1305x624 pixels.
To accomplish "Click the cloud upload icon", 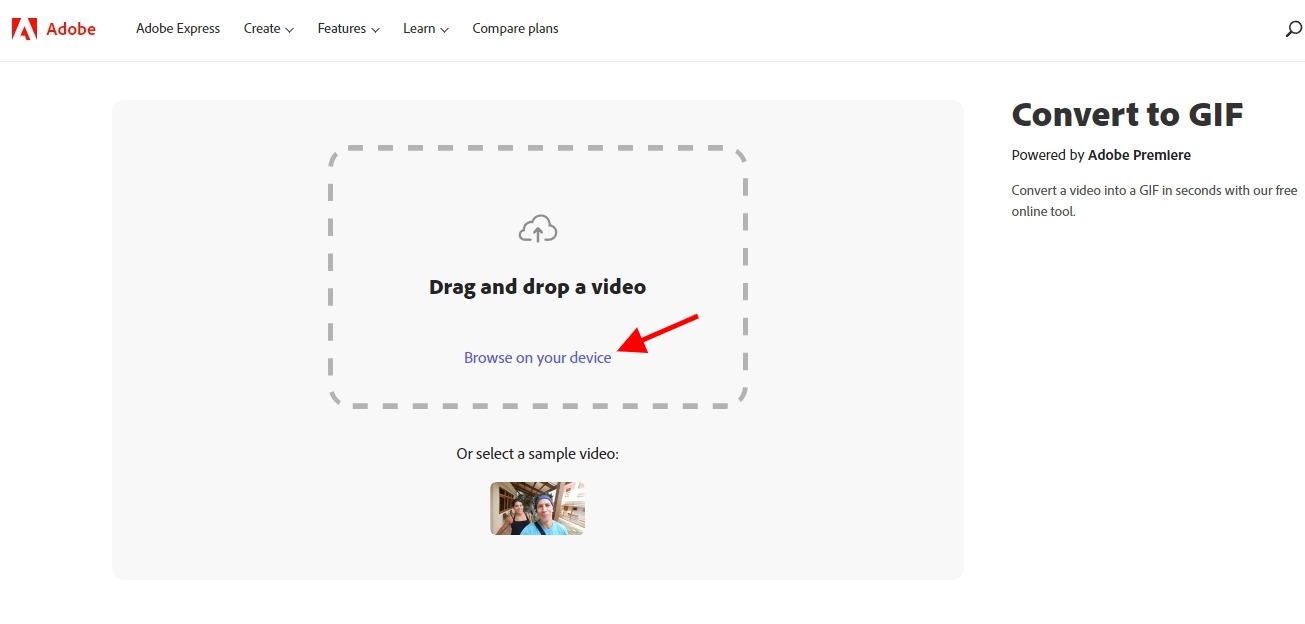I will pyautogui.click(x=537, y=229).
